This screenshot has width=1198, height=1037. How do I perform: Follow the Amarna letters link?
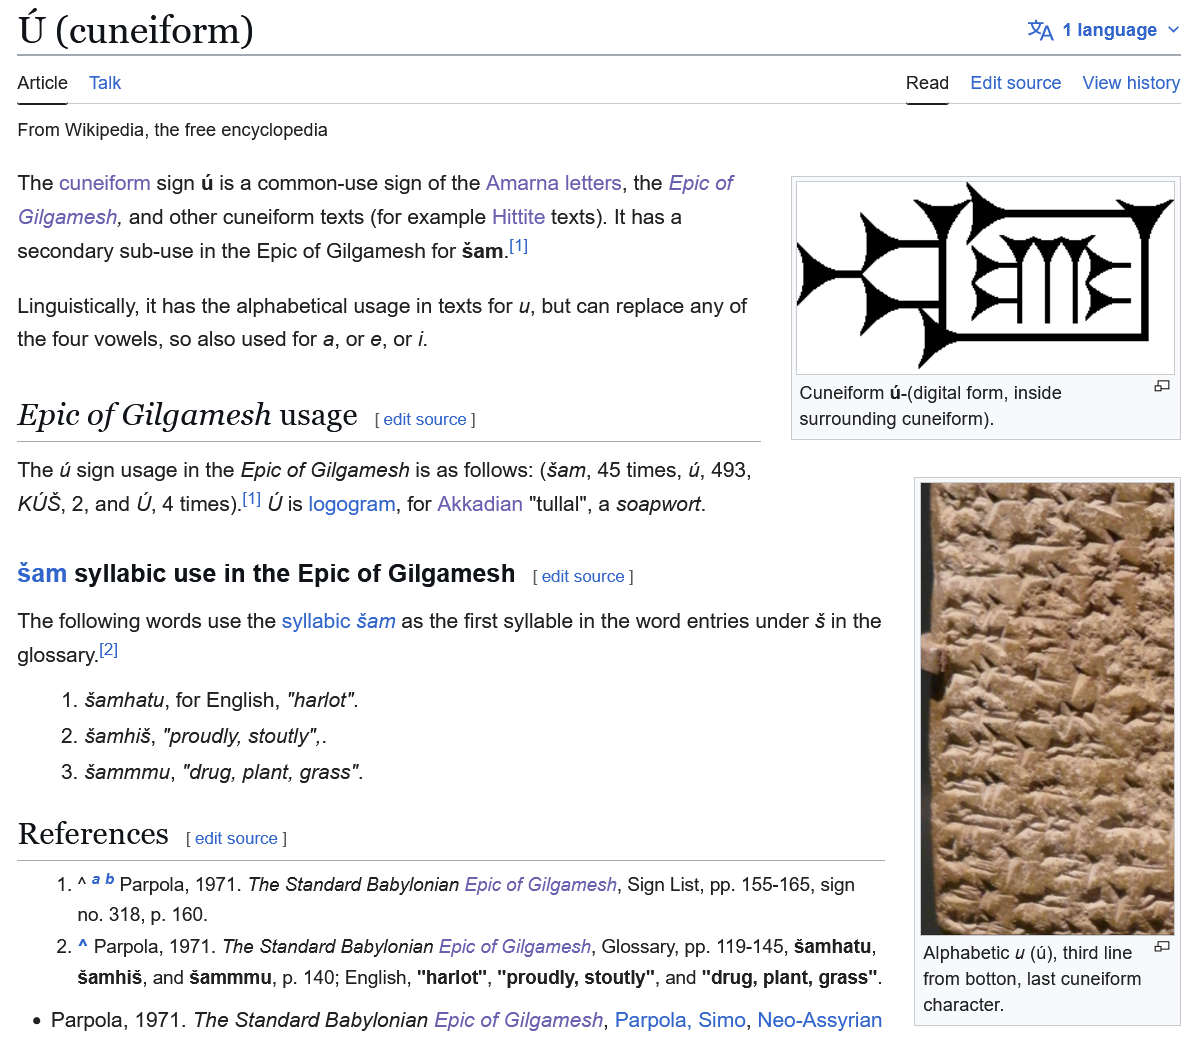point(553,183)
